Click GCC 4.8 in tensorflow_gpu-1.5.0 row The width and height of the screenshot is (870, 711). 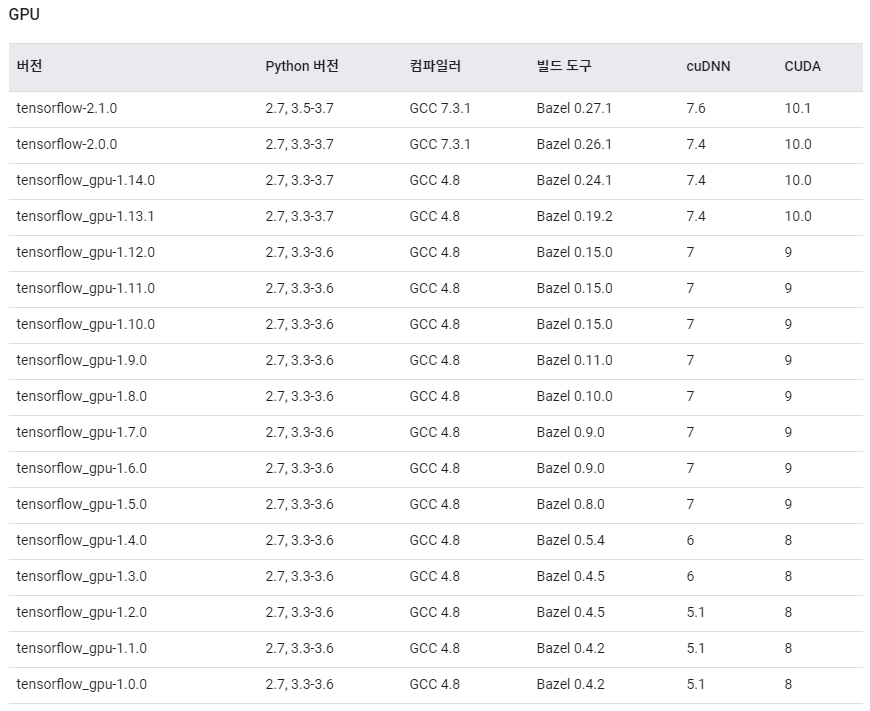tap(434, 505)
